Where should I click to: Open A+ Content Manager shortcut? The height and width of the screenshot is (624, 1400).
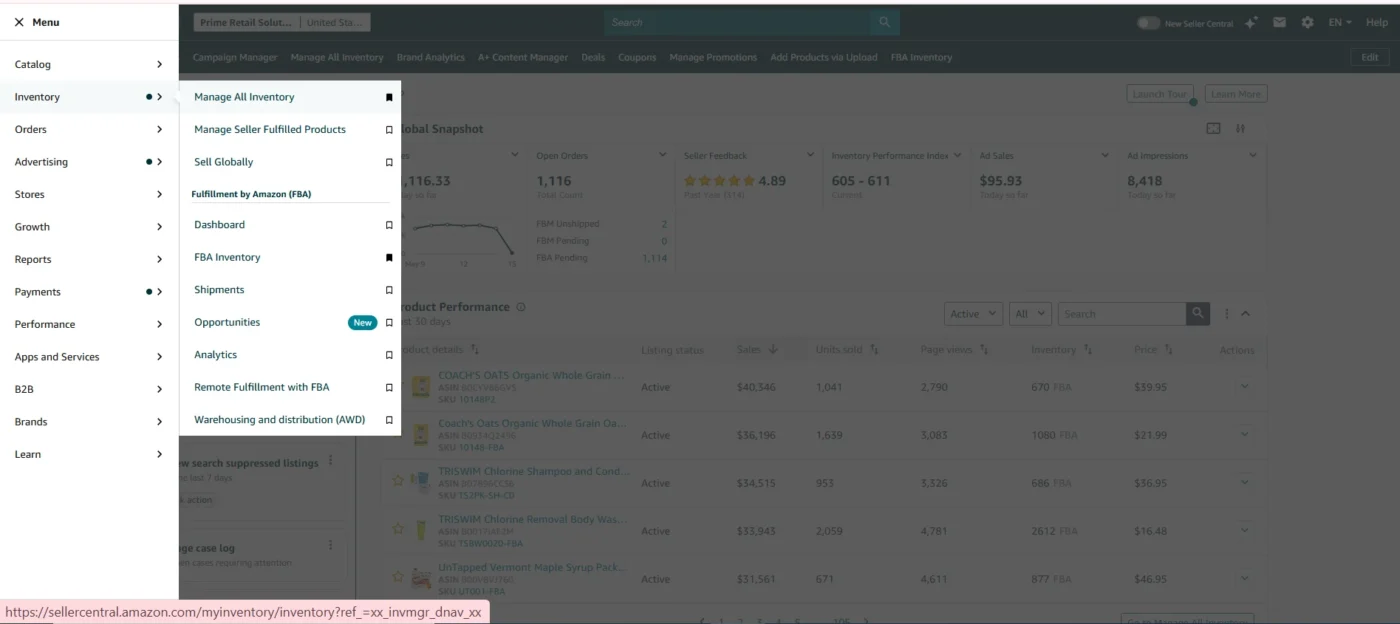pyautogui.click(x=523, y=57)
